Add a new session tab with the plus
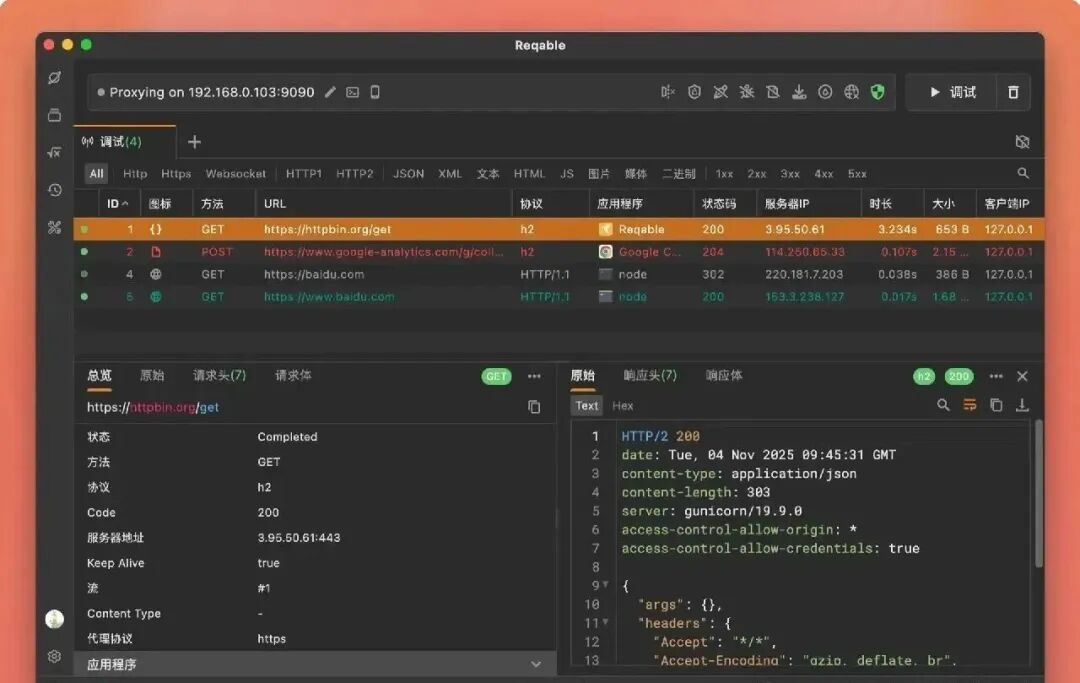 pyautogui.click(x=194, y=142)
